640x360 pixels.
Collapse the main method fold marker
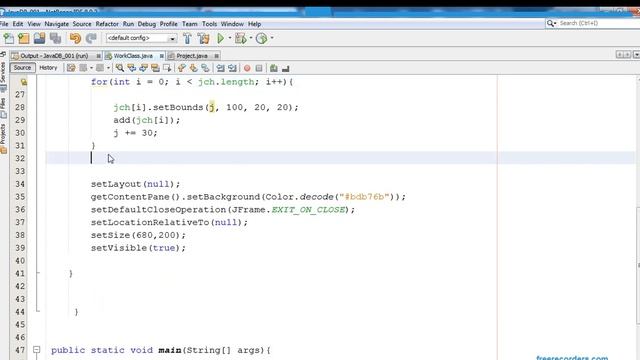click(x=37, y=350)
